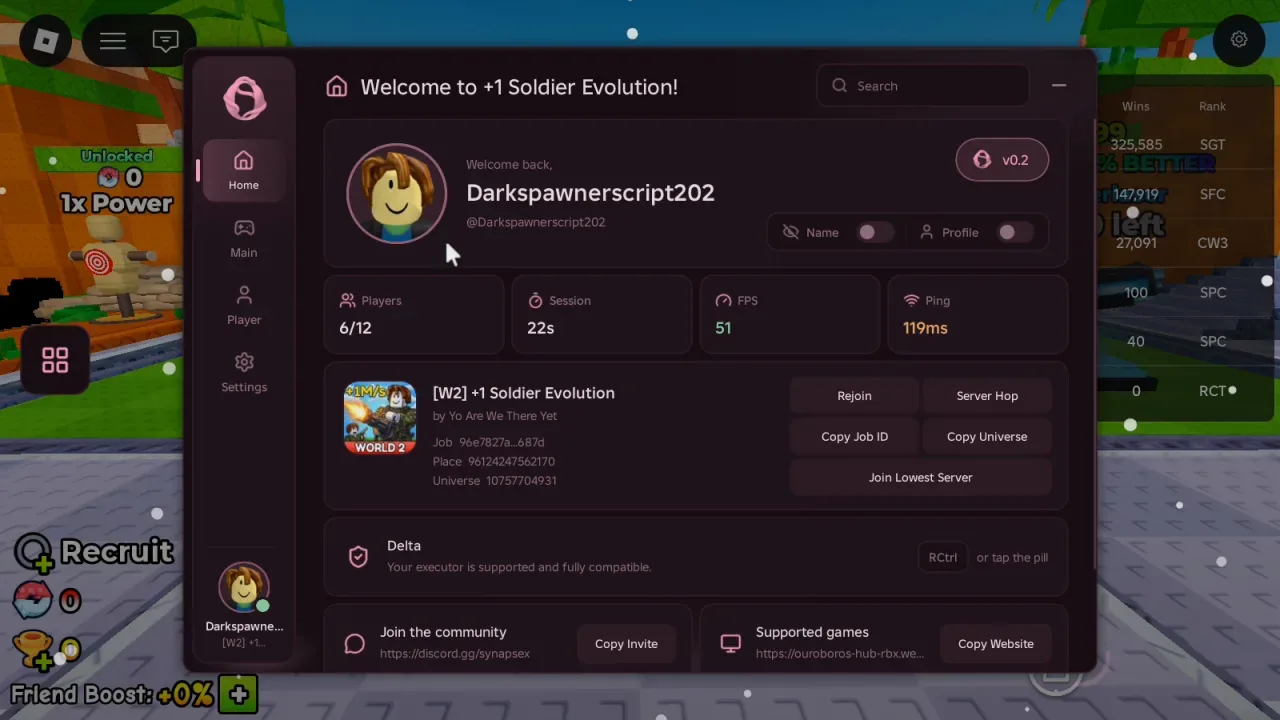Click the sidebar avatar for Darkspawne...
Screen dimensions: 1280x720
point(244,588)
